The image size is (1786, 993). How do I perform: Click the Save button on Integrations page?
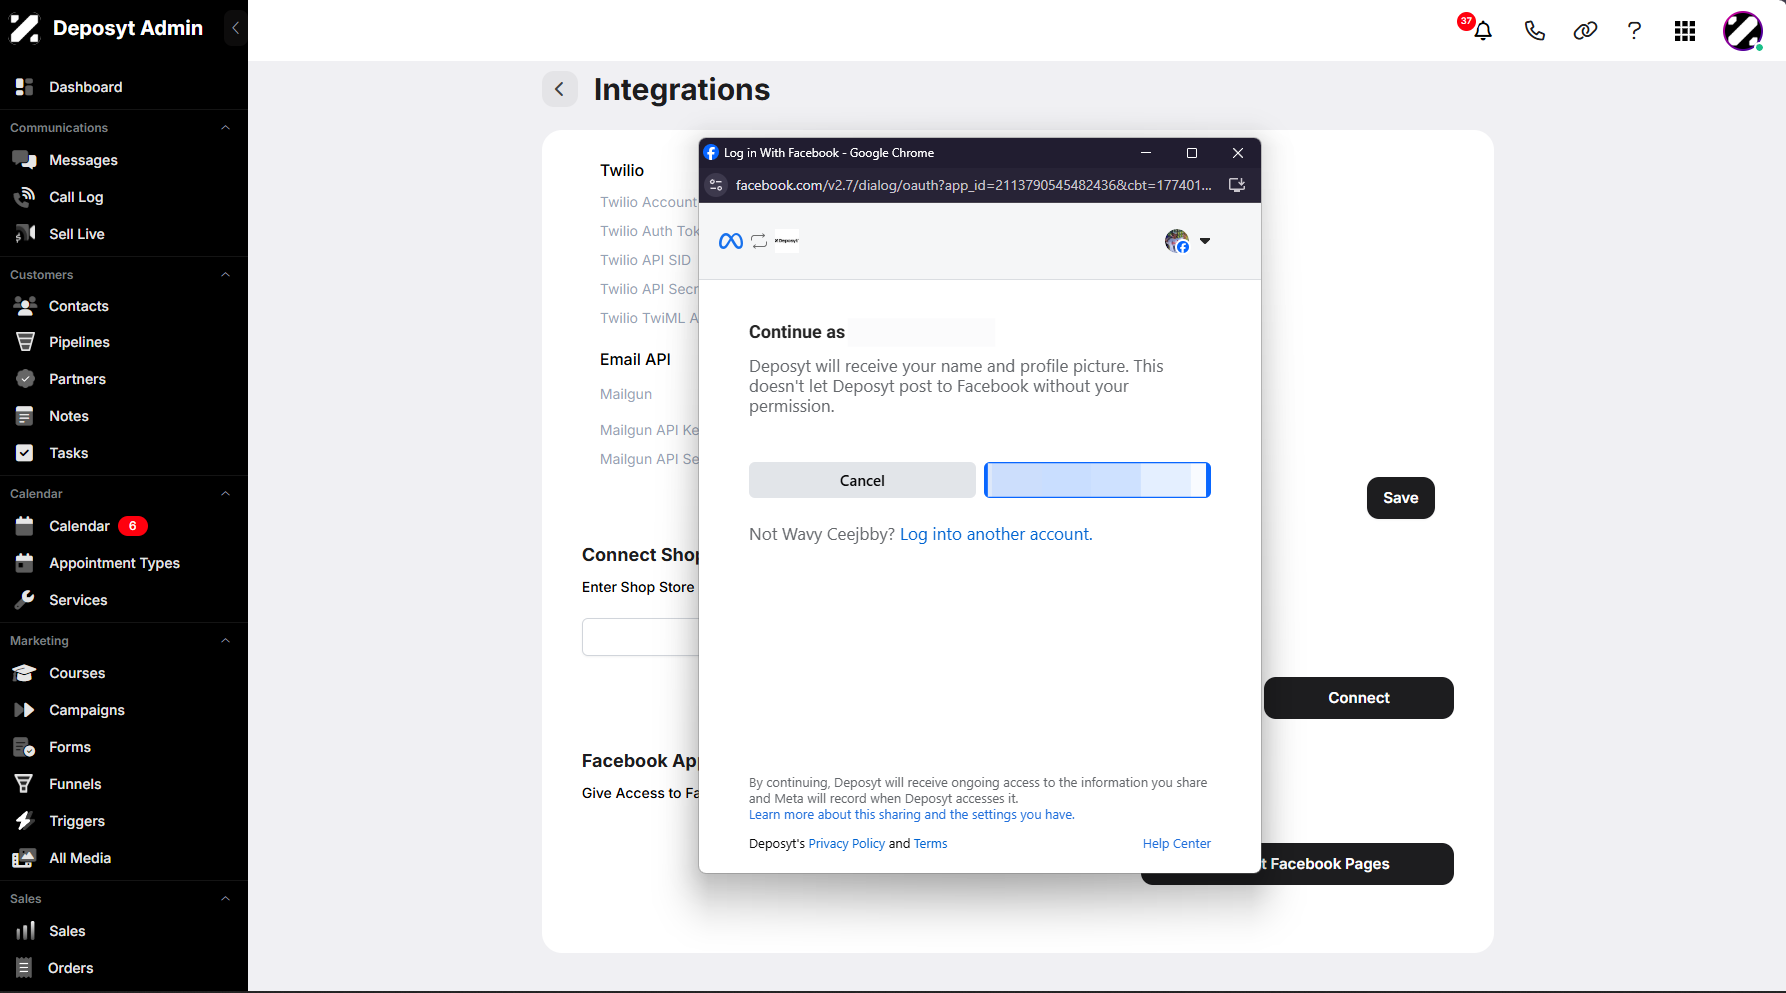[x=1400, y=498]
